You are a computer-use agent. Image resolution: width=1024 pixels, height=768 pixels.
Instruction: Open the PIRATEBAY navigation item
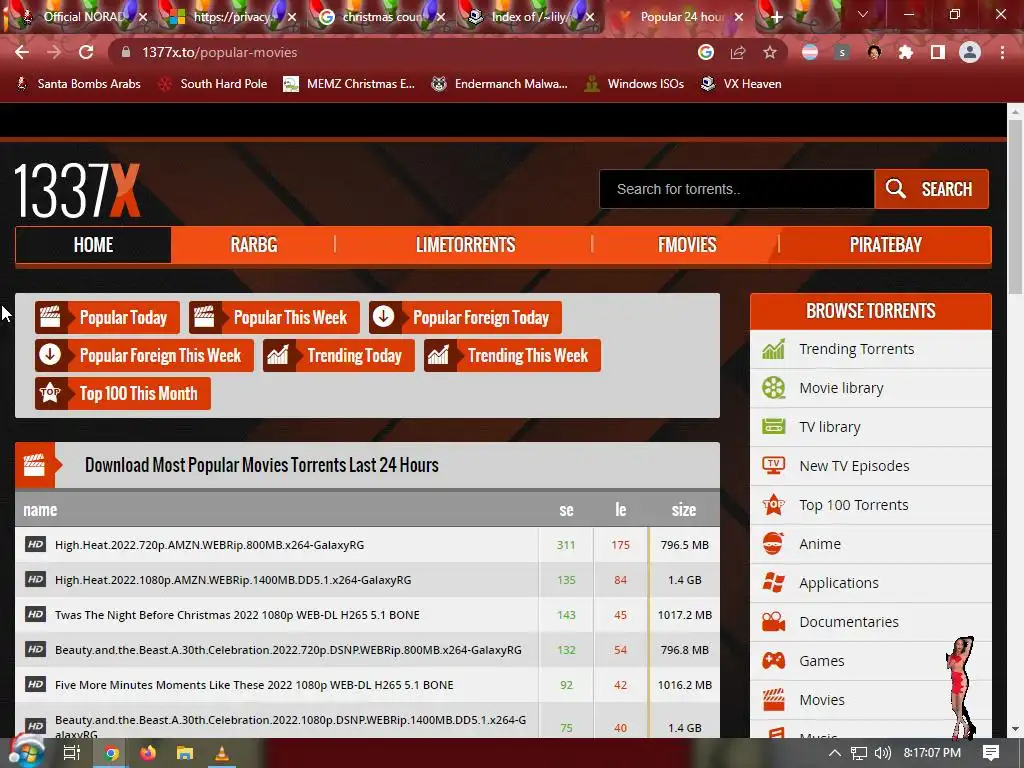point(886,245)
